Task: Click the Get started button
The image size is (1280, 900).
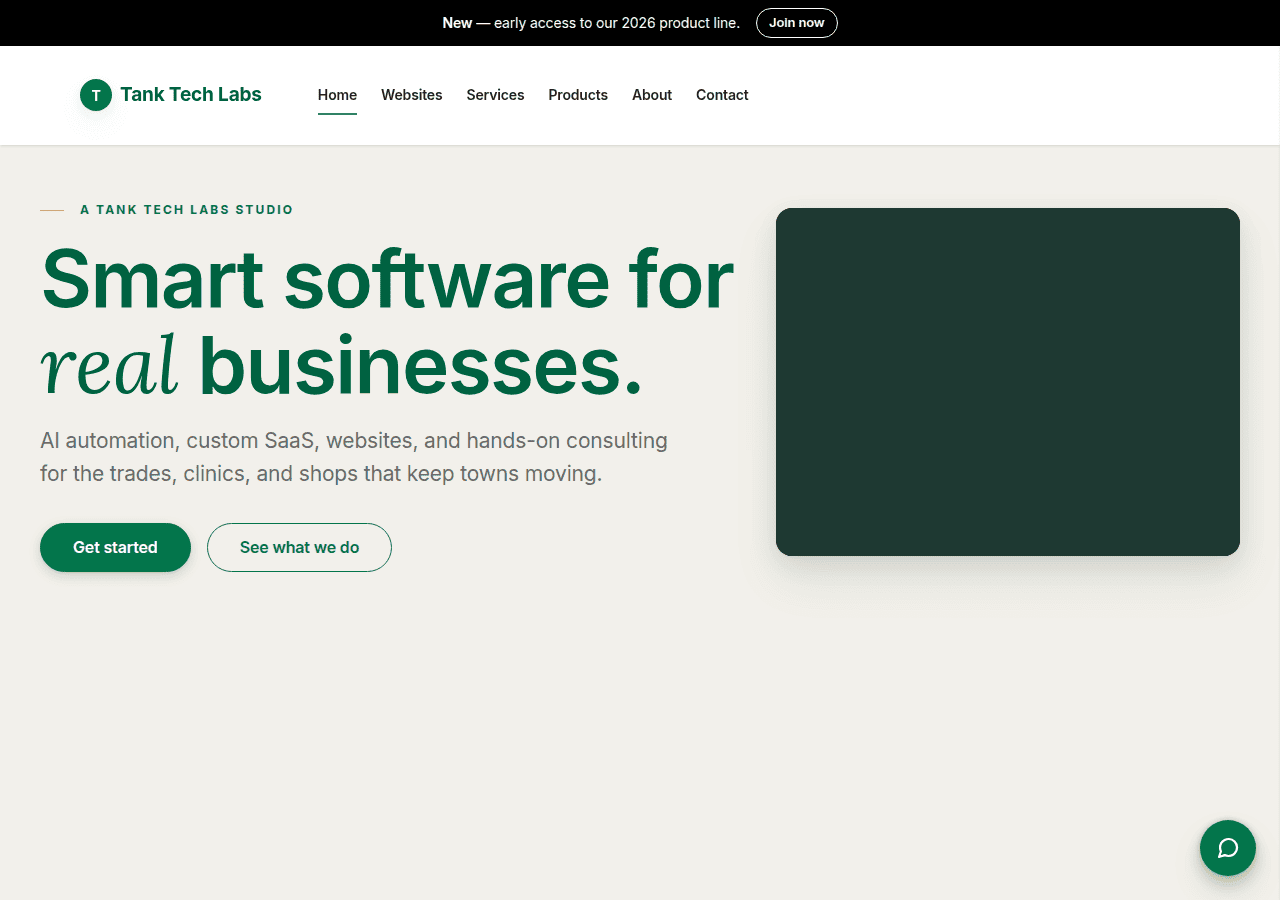Action: click(x=115, y=547)
